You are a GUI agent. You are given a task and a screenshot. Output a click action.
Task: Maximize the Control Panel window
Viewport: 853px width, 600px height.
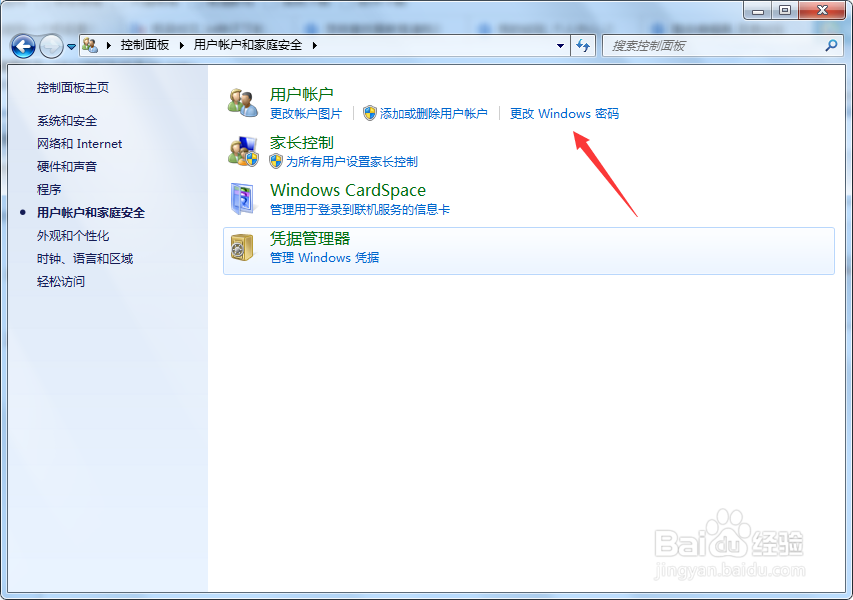[x=785, y=10]
